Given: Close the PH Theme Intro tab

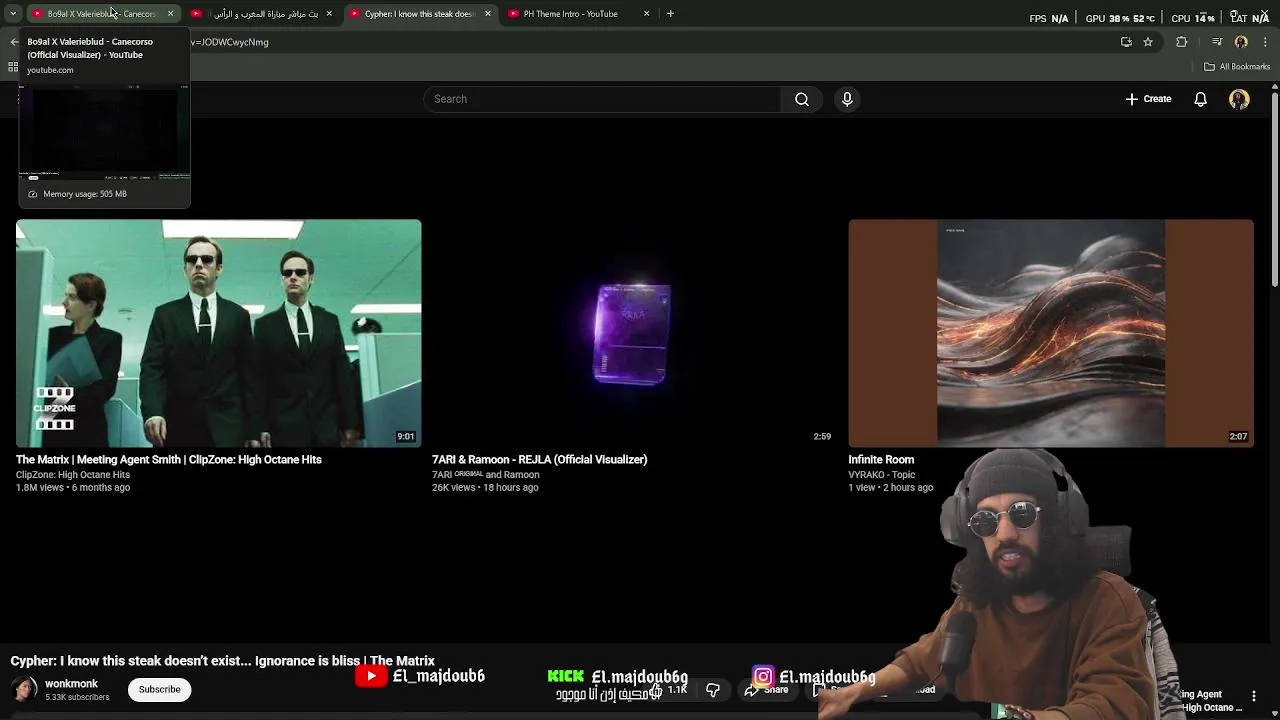Looking at the screenshot, I should [647, 14].
